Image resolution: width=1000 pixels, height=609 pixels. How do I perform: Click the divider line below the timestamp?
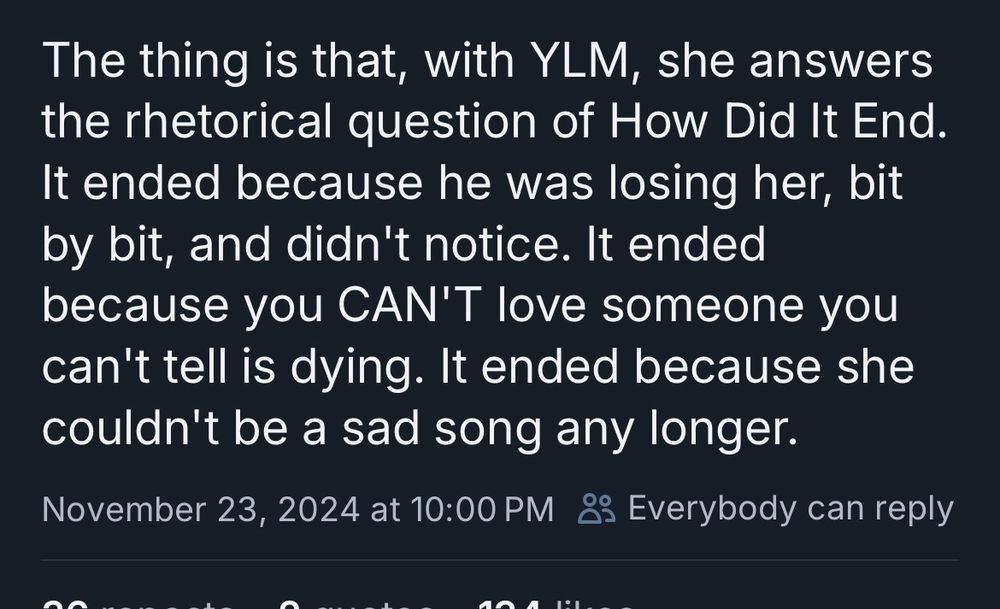(500, 560)
